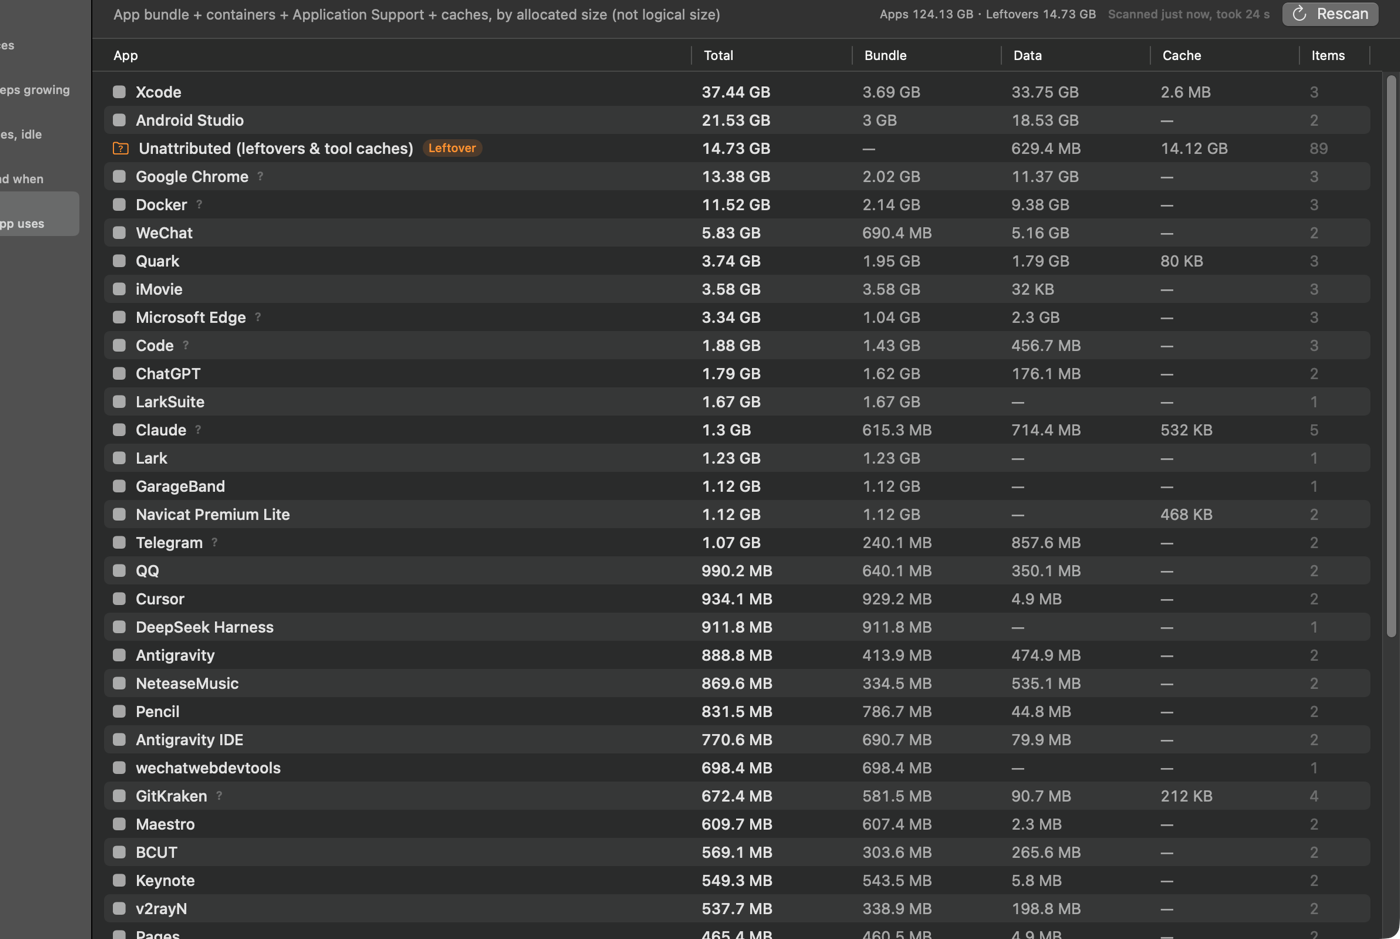Sort by the Items column header
1400x939 pixels.
1328,55
